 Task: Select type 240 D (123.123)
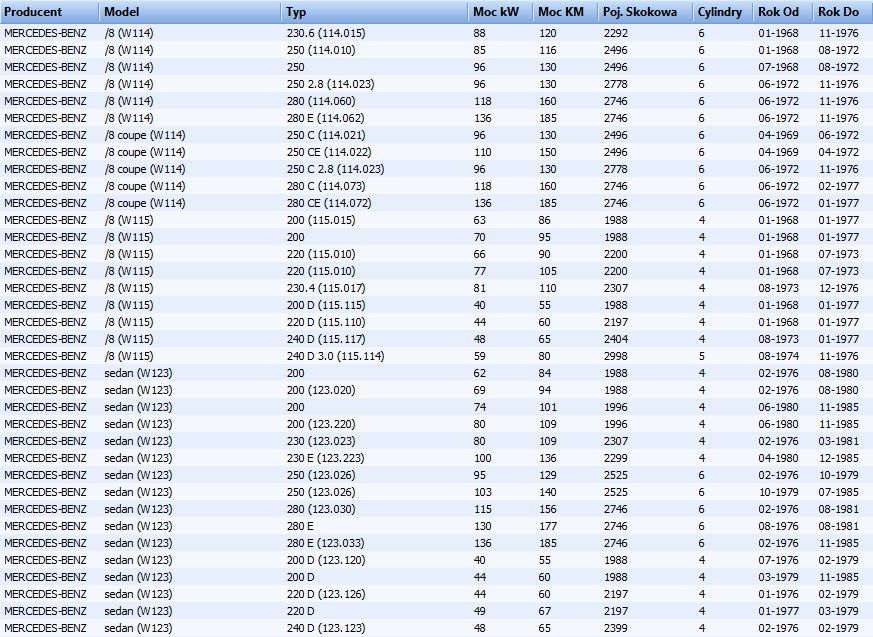click(x=326, y=628)
